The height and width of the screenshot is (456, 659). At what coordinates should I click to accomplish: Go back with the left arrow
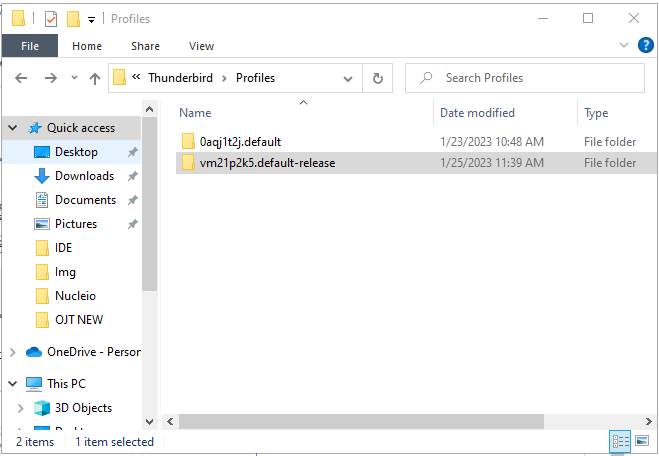pyautogui.click(x=21, y=78)
